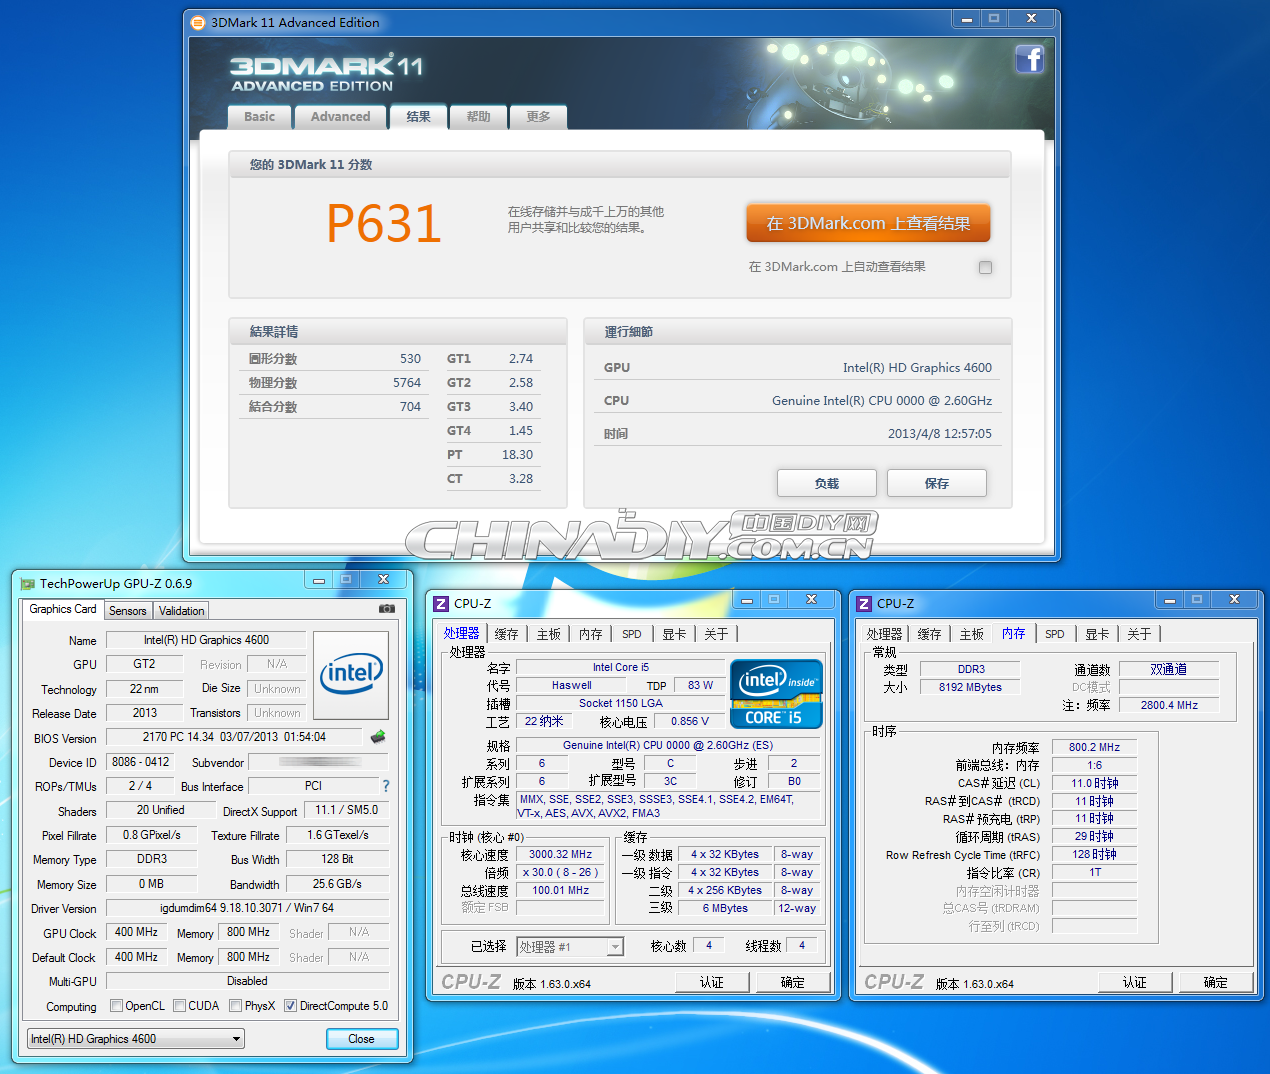Click the 3DMark title bar logo icon

(x=196, y=22)
